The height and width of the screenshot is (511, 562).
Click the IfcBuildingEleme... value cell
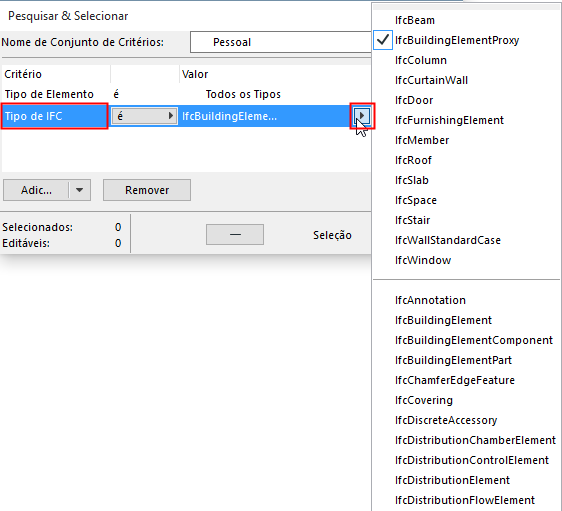point(229,116)
